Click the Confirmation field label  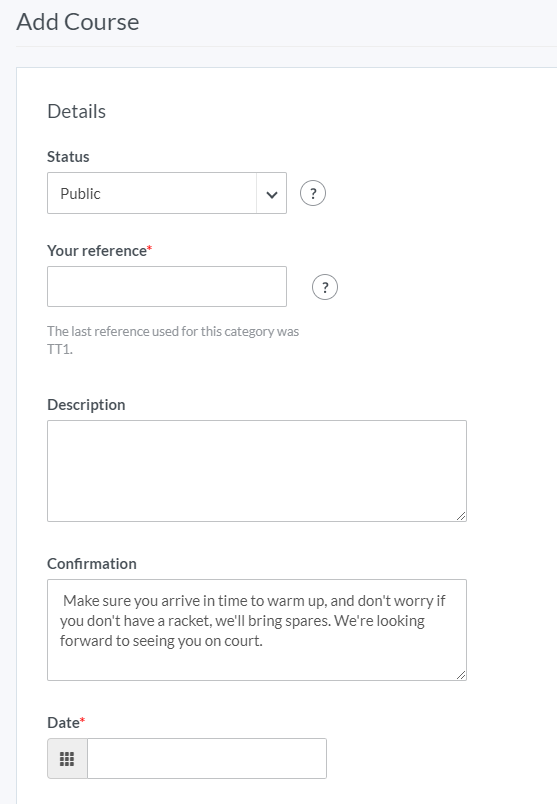(x=92, y=564)
